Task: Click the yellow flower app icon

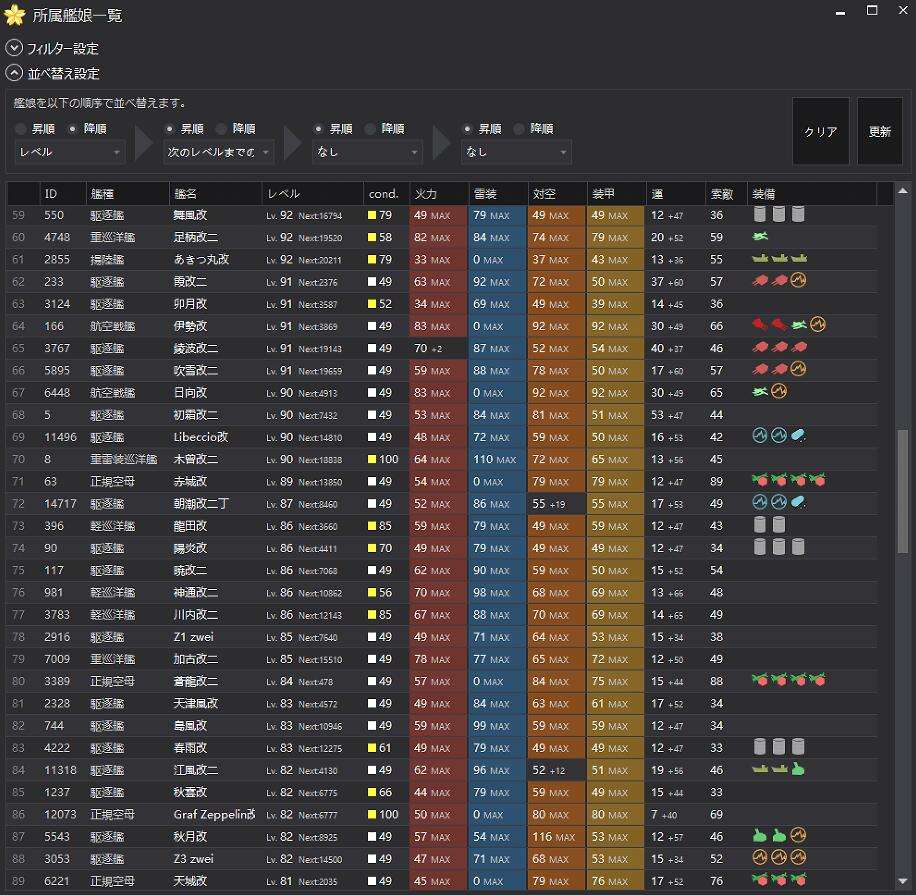Action: (15, 15)
